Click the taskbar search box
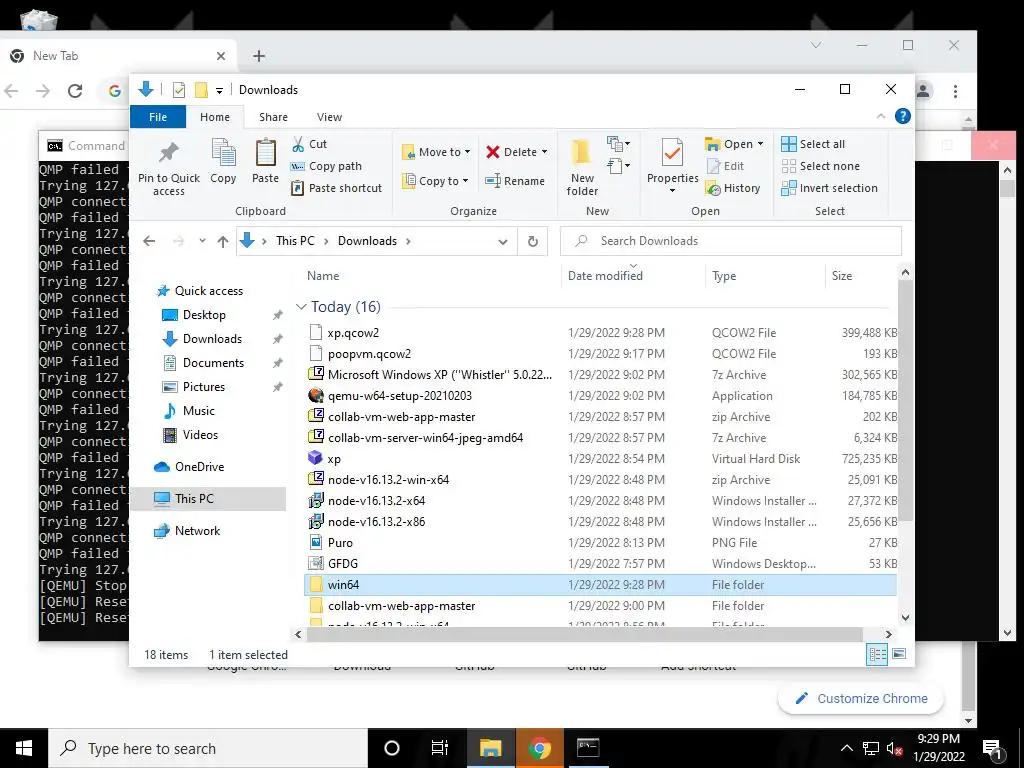Viewport: 1024px width, 768px height. [208, 748]
